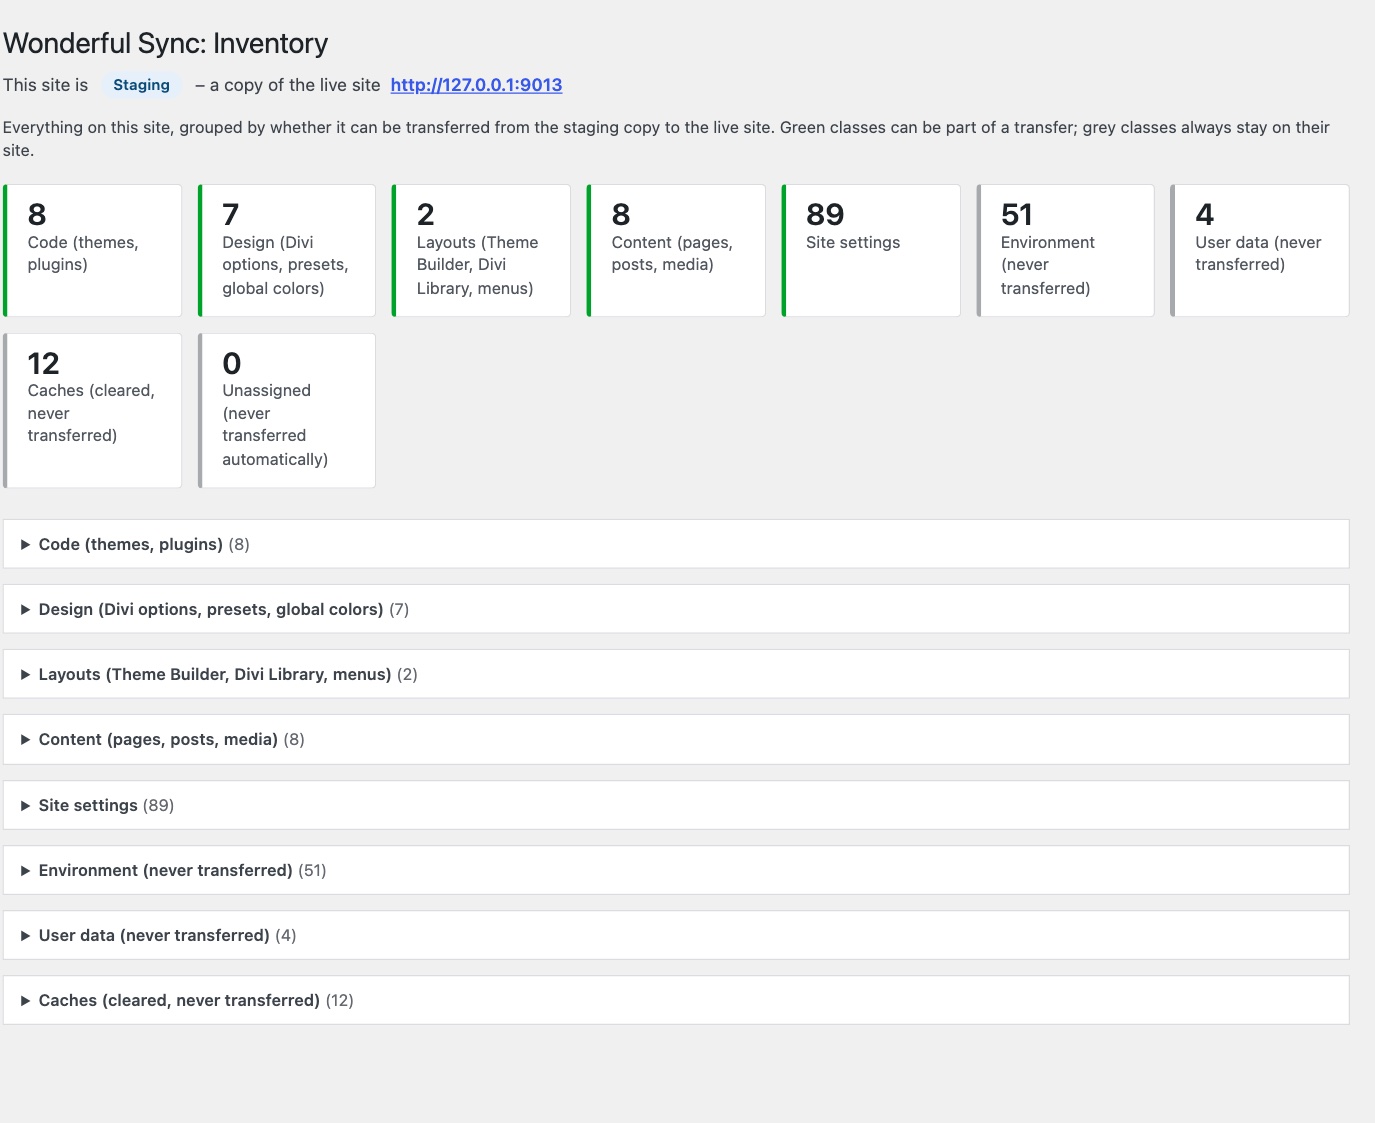Click the Wonderful Sync: Inventory heading
This screenshot has width=1375, height=1123.
166,44
